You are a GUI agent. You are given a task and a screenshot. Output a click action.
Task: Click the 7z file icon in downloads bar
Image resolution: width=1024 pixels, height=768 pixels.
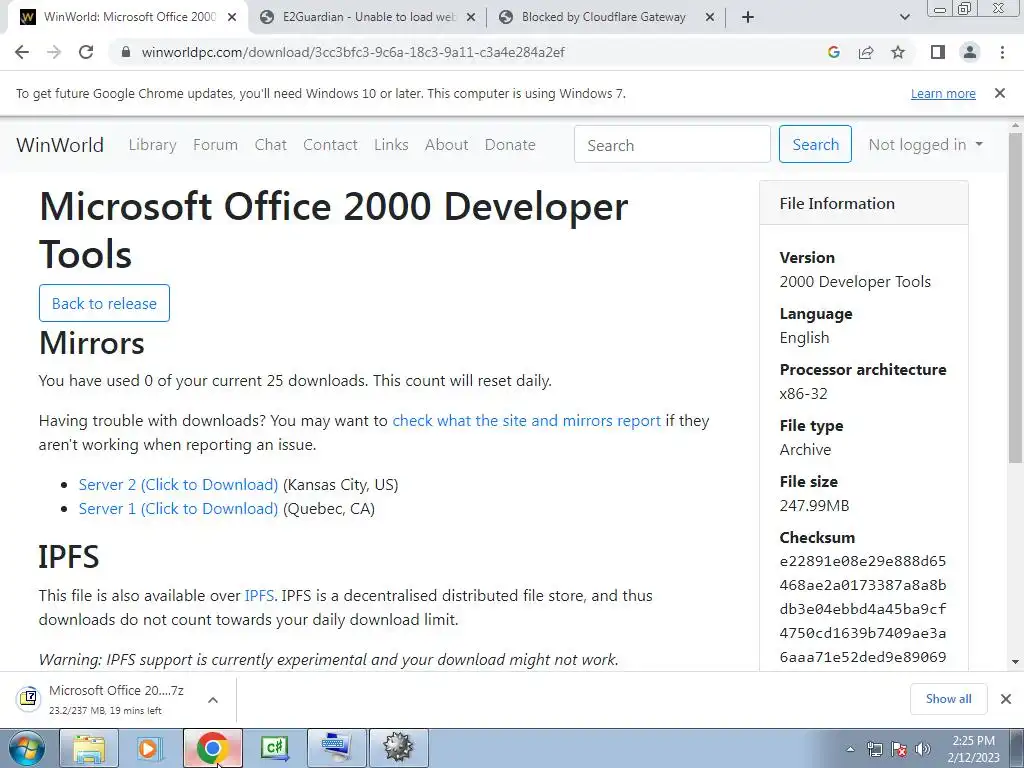tap(29, 698)
